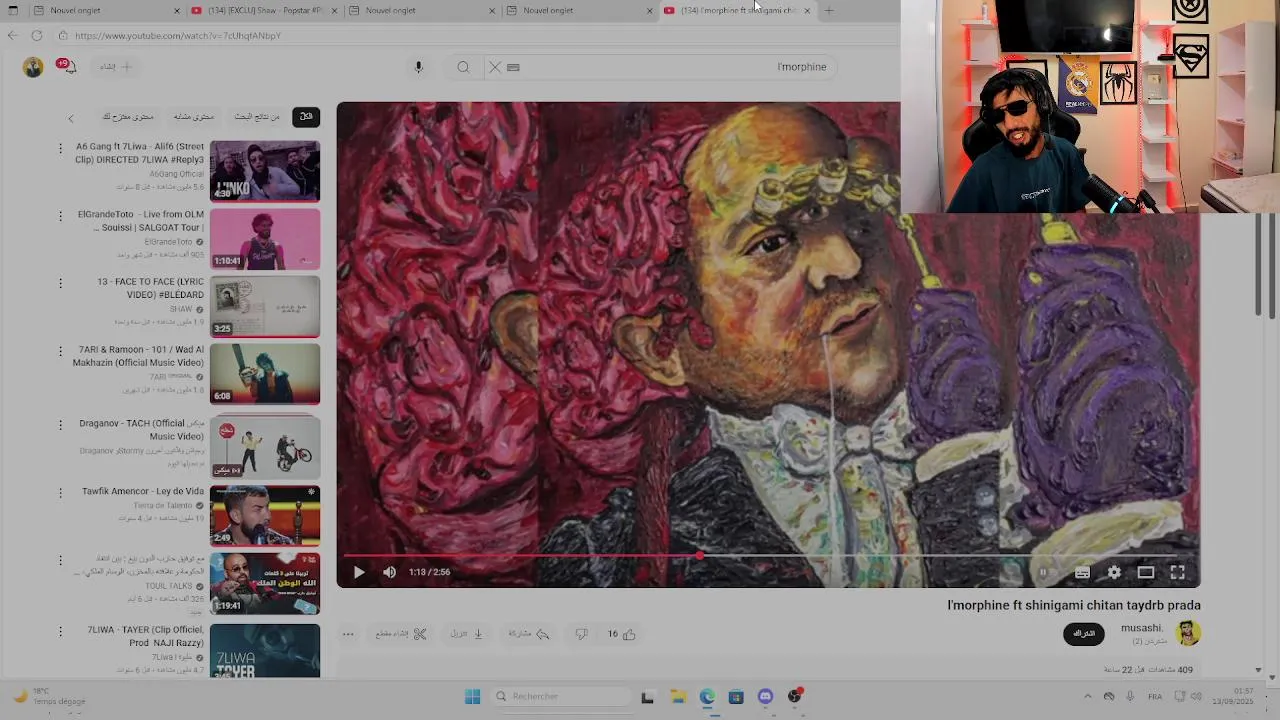This screenshot has width=1280, height=720.
Task: Select the 'من نتائج البحث' filter chip
Action: (x=257, y=116)
